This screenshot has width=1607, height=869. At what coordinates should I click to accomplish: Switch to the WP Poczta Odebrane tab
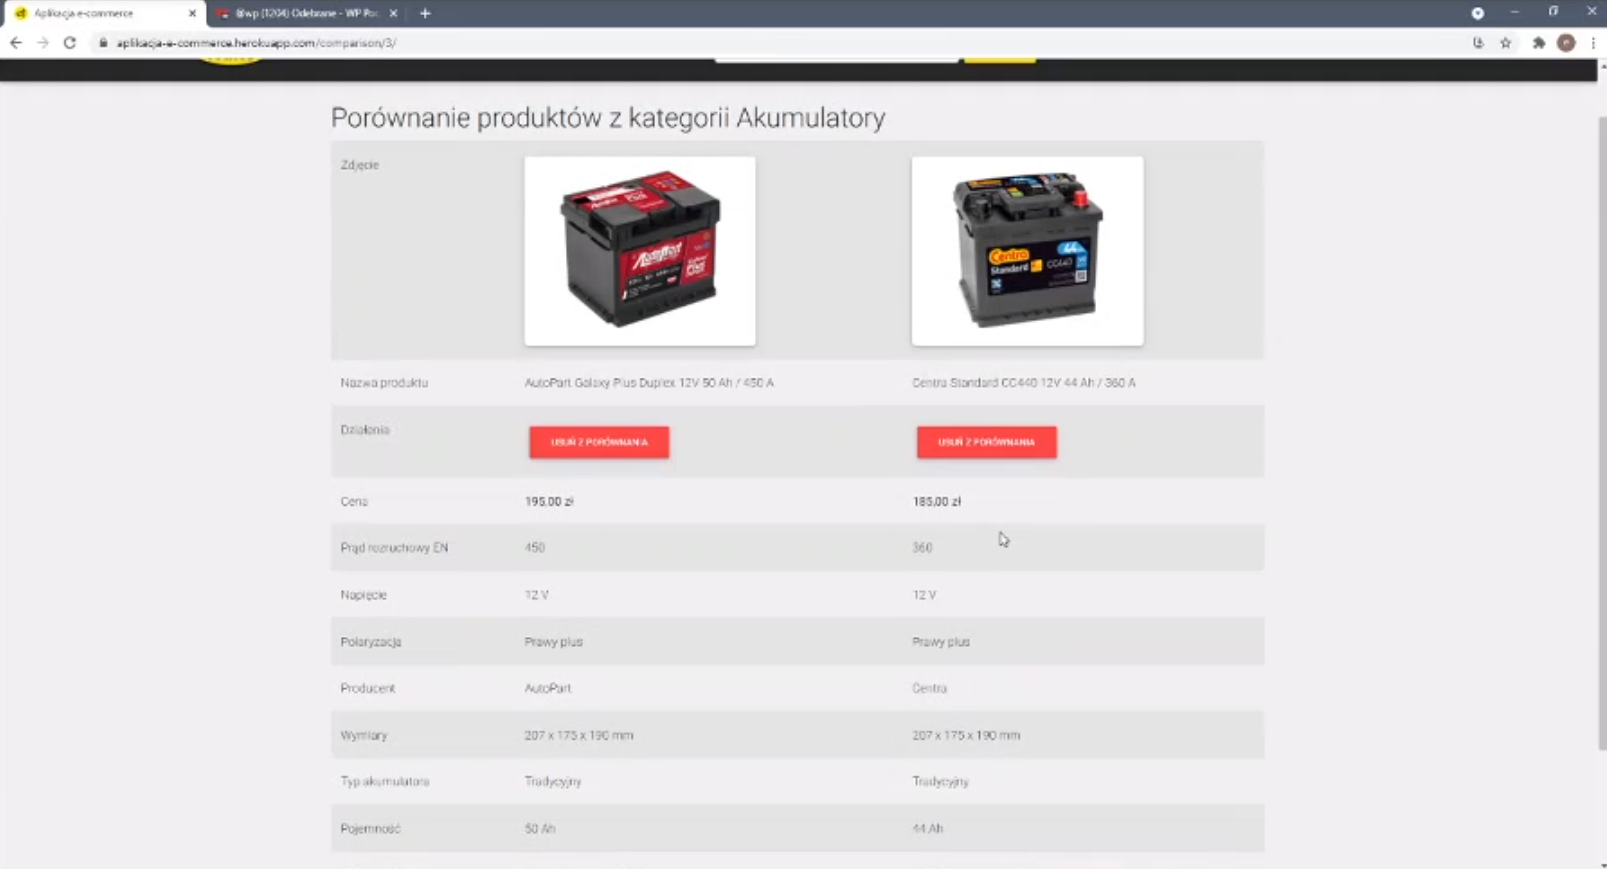(305, 13)
